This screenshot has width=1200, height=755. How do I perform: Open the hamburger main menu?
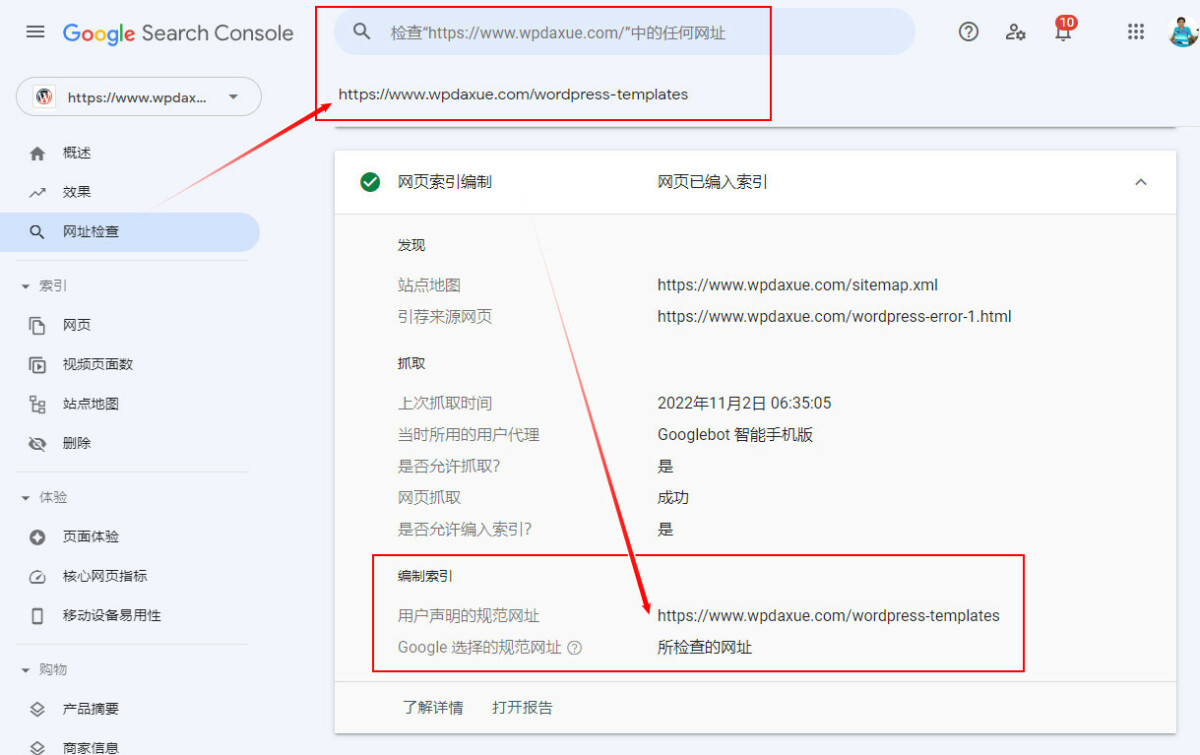(35, 32)
